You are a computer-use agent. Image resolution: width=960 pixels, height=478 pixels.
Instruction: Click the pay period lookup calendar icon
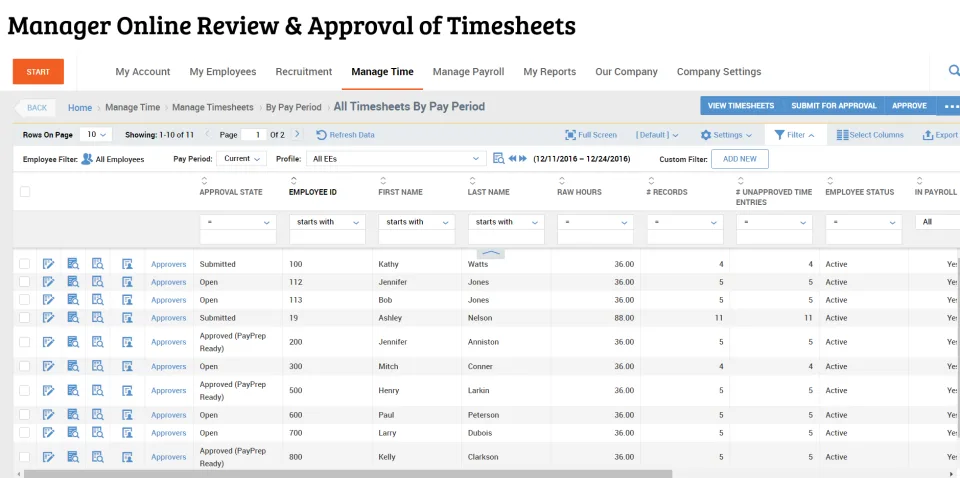point(499,159)
